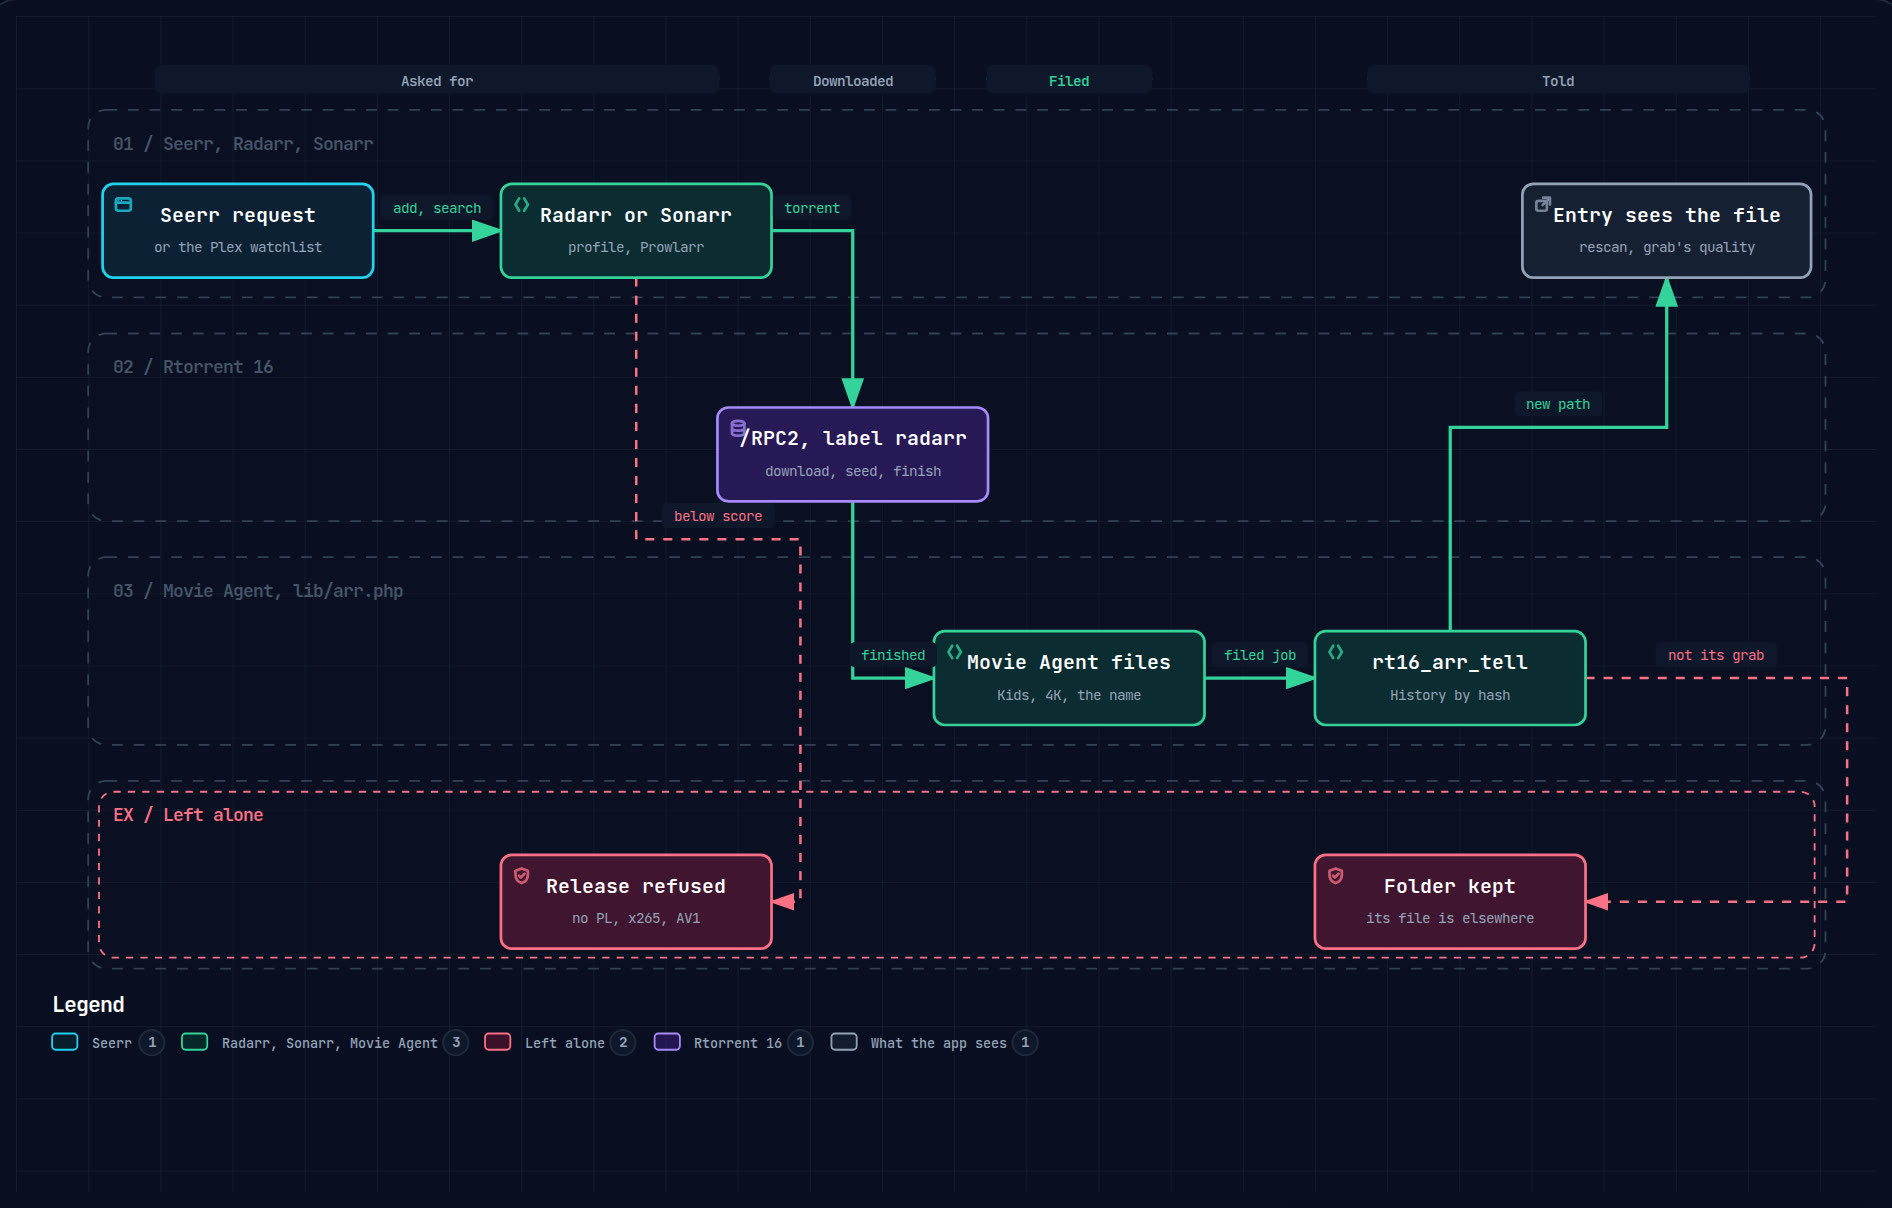Click the Legend heading
The height and width of the screenshot is (1208, 1892).
pyautogui.click(x=88, y=1004)
